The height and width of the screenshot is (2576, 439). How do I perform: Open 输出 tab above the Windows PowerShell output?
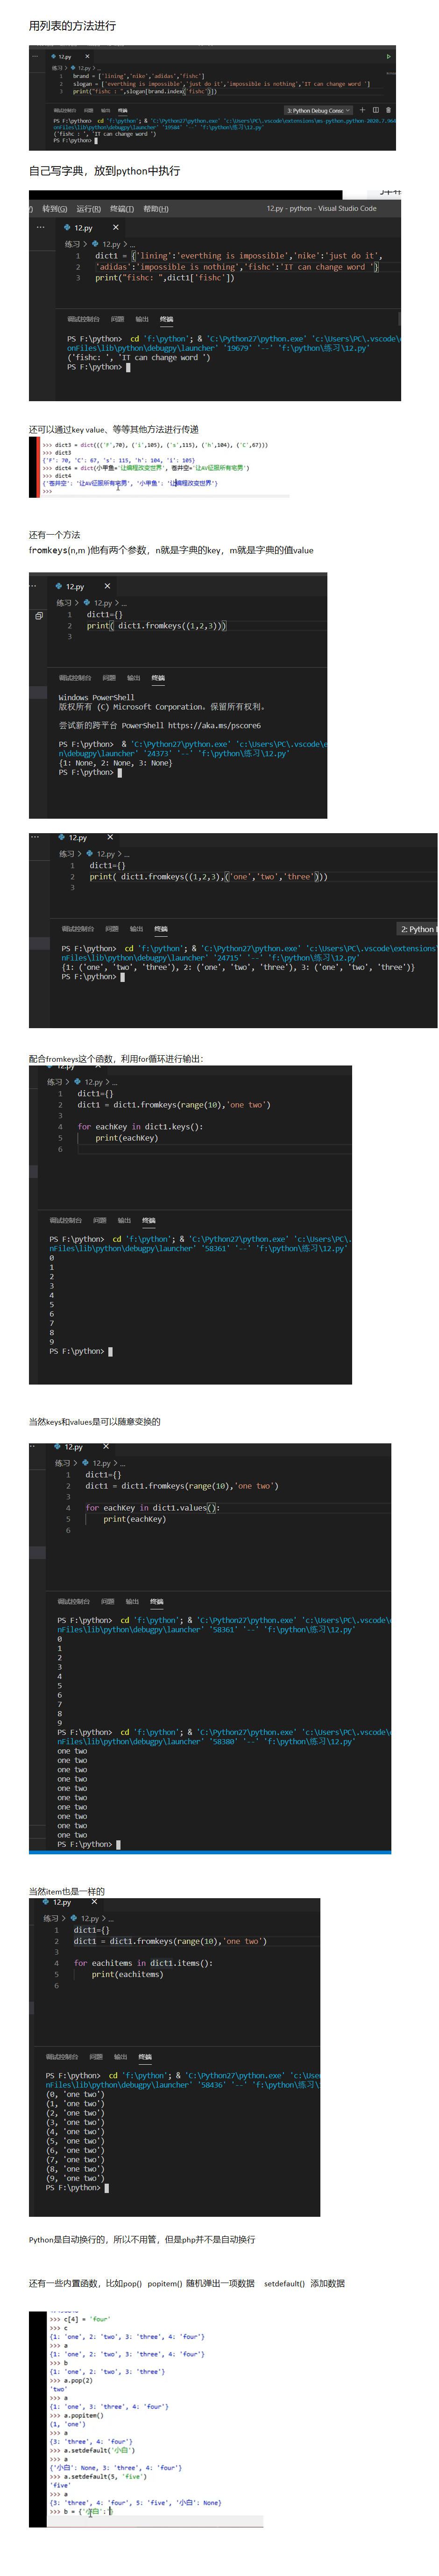134,678
